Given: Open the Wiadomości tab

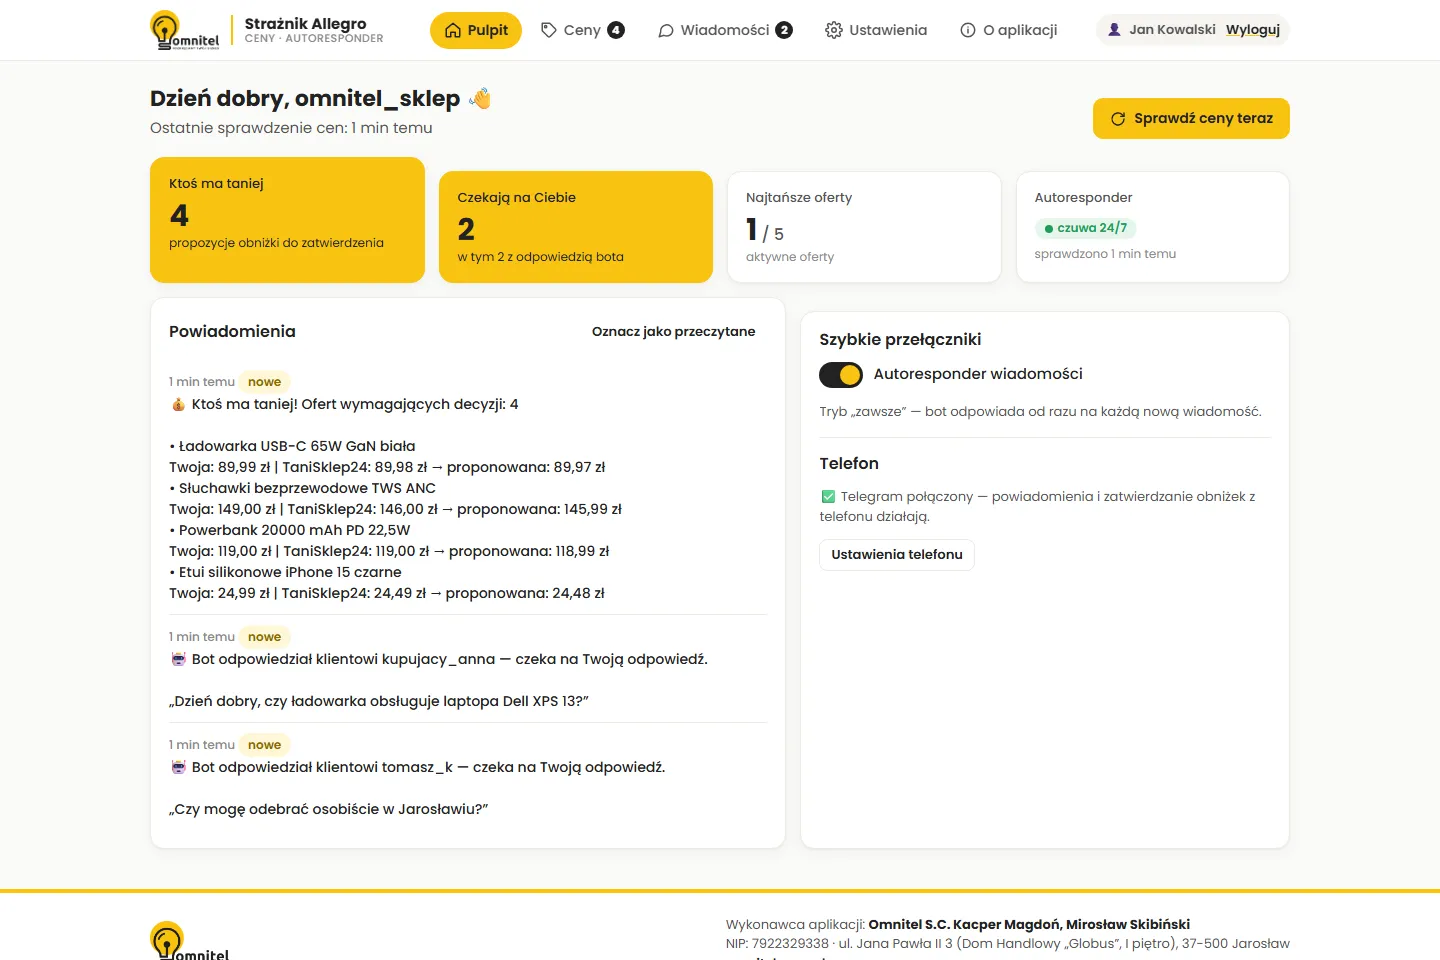Looking at the screenshot, I should point(725,30).
